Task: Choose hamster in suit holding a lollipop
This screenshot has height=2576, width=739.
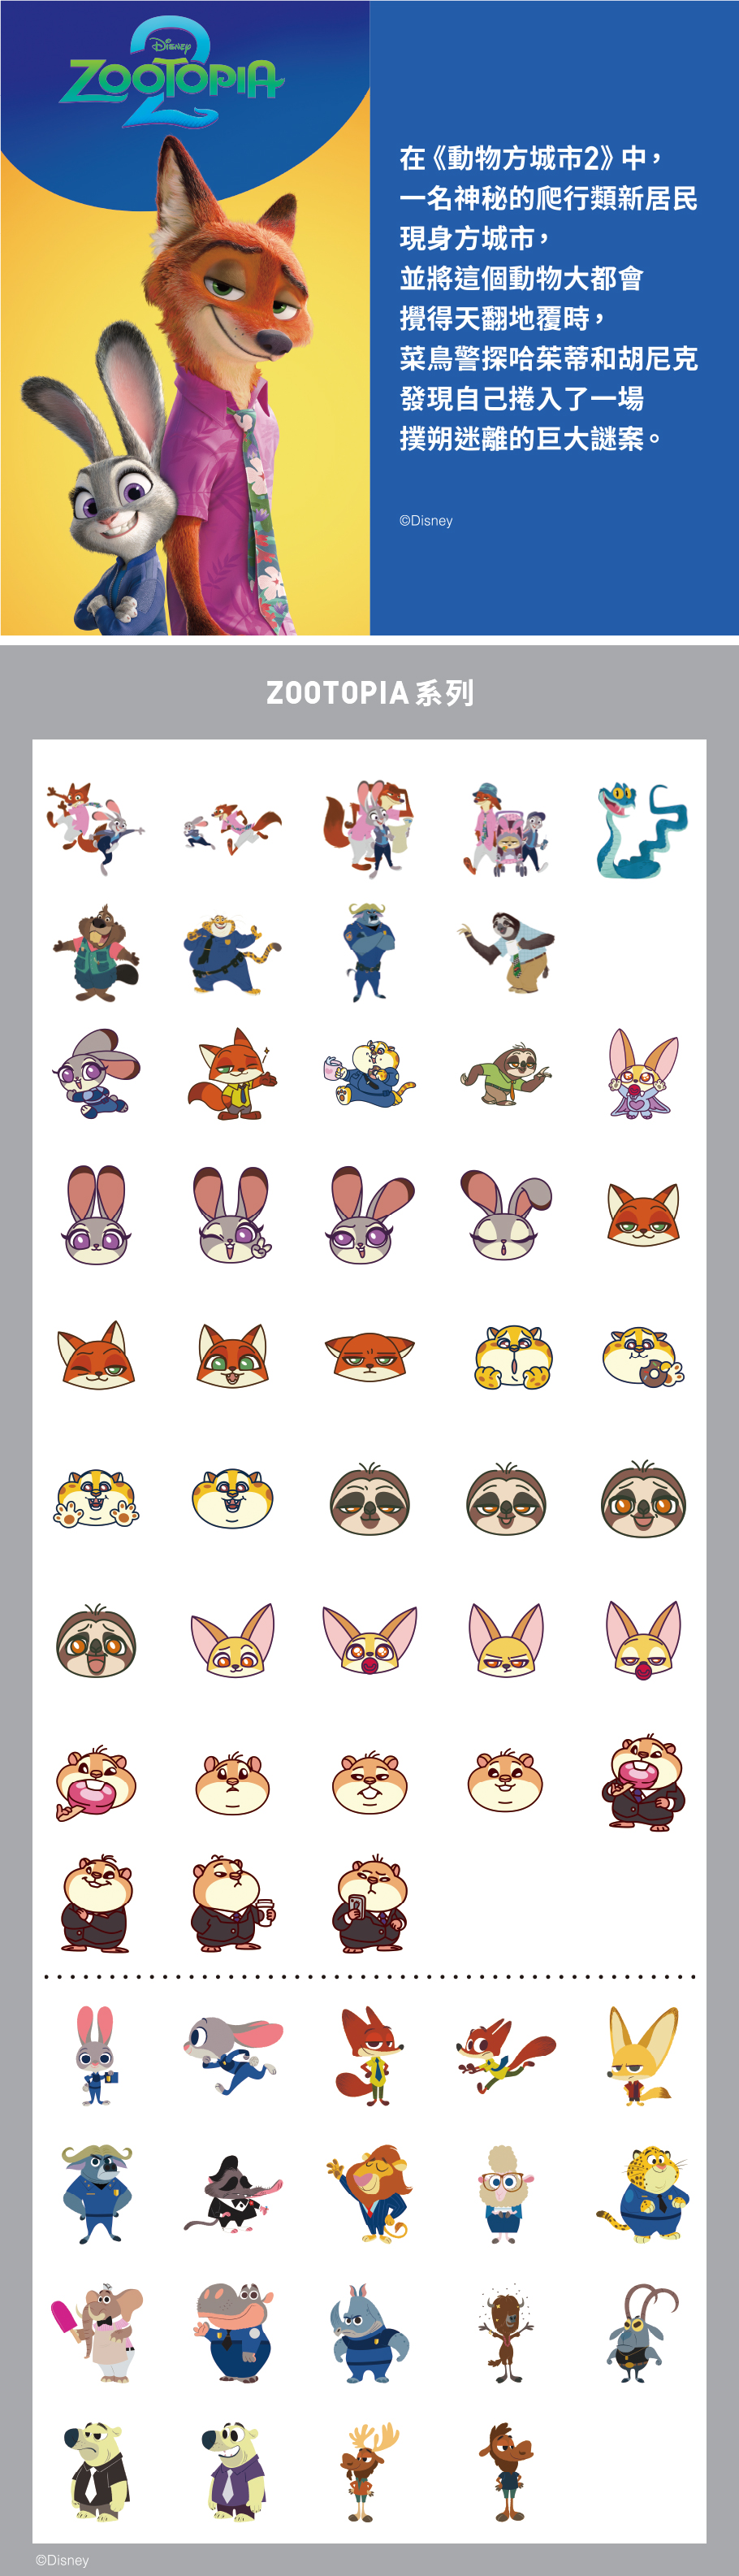Action: click(643, 1783)
